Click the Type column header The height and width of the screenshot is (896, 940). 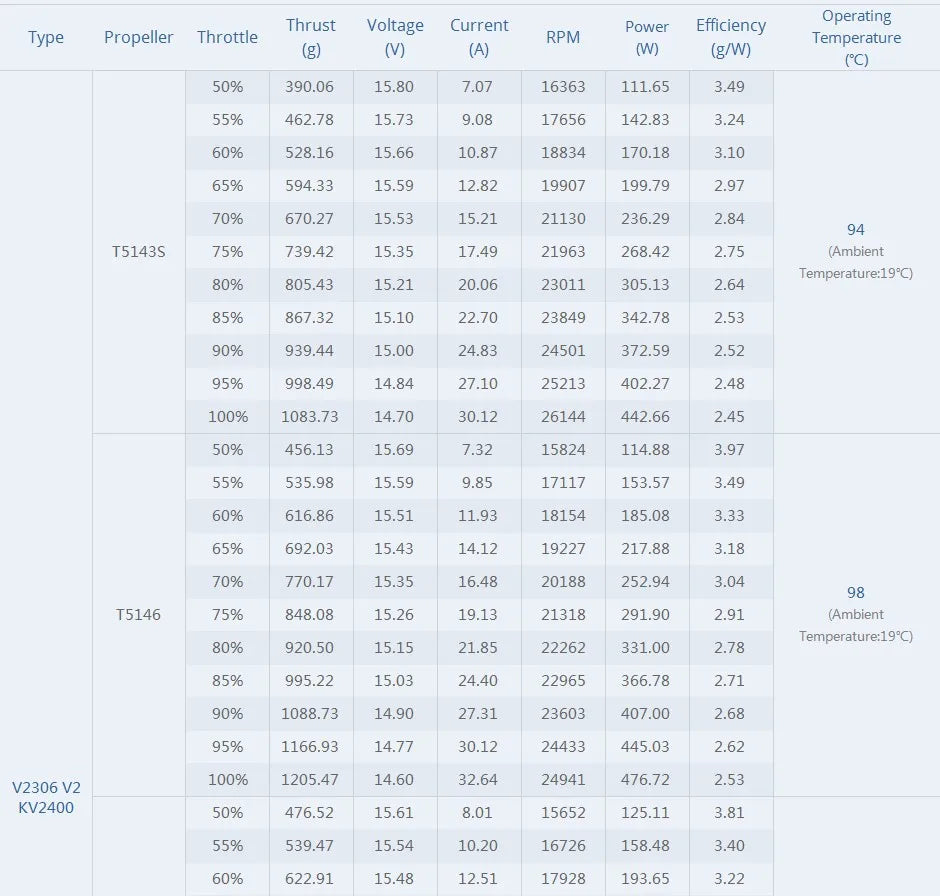46,37
